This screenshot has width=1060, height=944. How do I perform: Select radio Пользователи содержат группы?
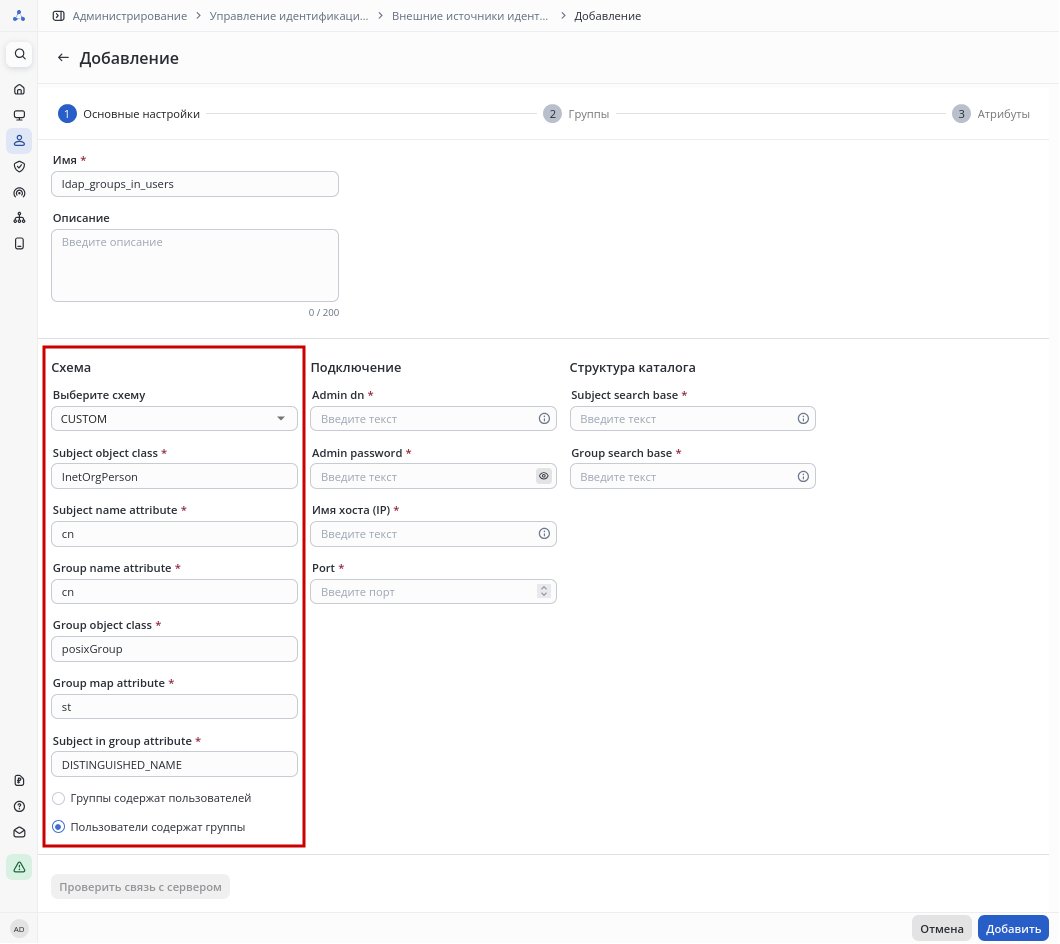58,827
